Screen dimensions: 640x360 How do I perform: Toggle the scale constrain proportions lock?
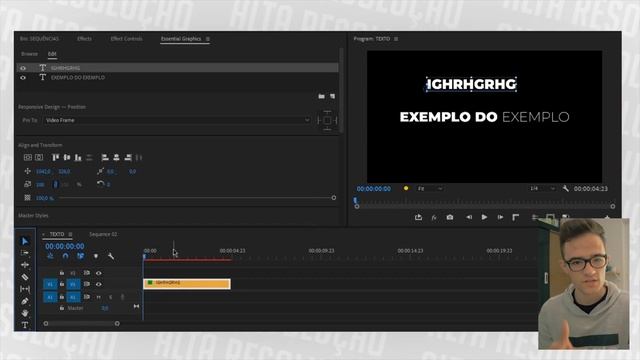click(56, 184)
